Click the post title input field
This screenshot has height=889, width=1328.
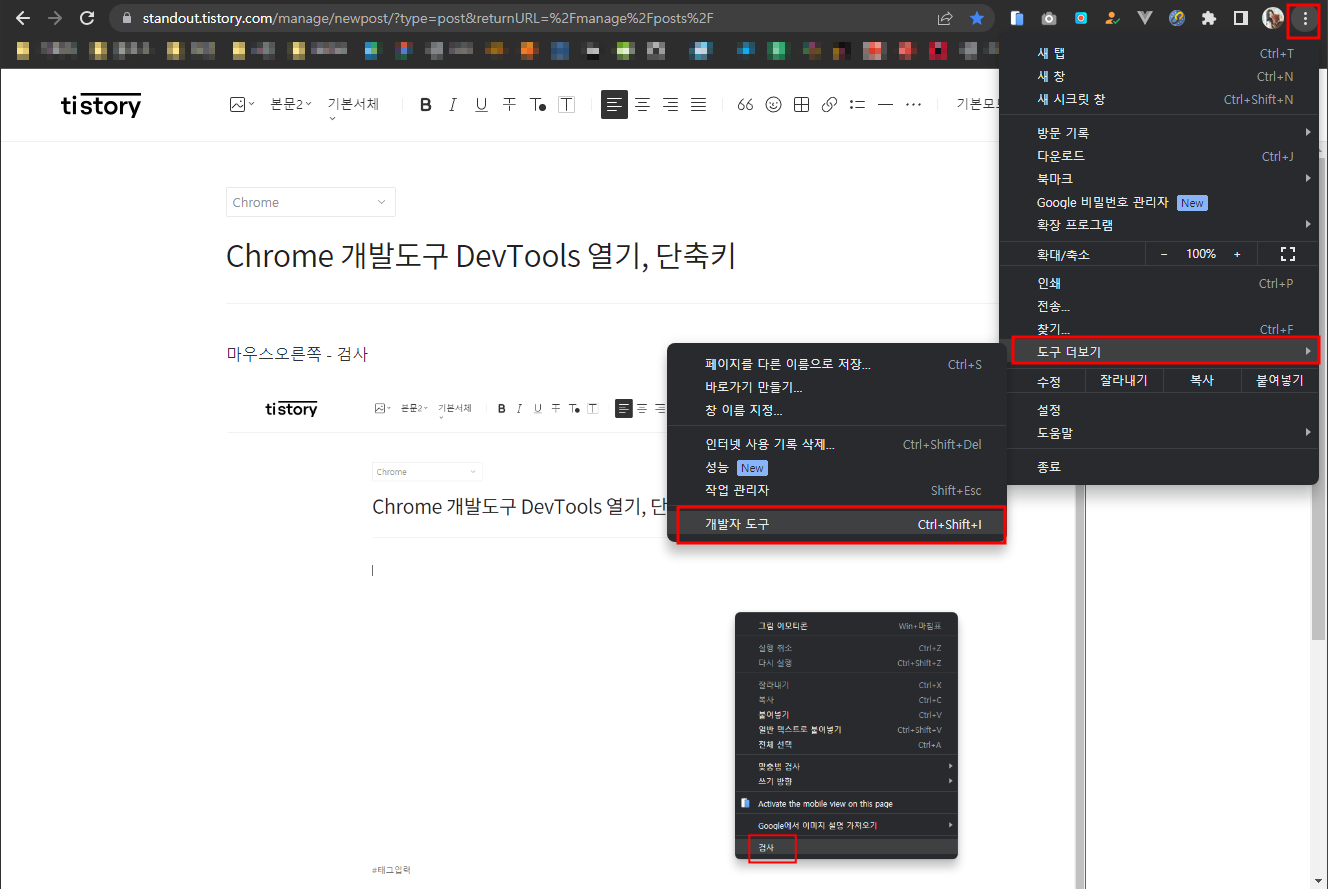point(481,256)
